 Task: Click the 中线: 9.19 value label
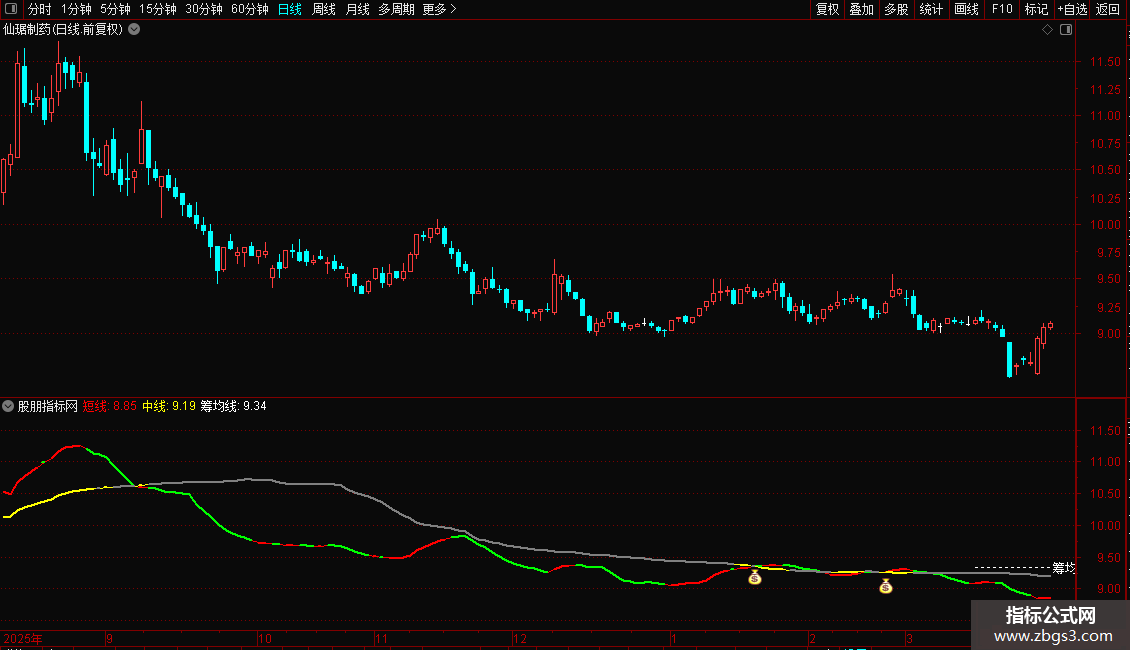[169, 406]
